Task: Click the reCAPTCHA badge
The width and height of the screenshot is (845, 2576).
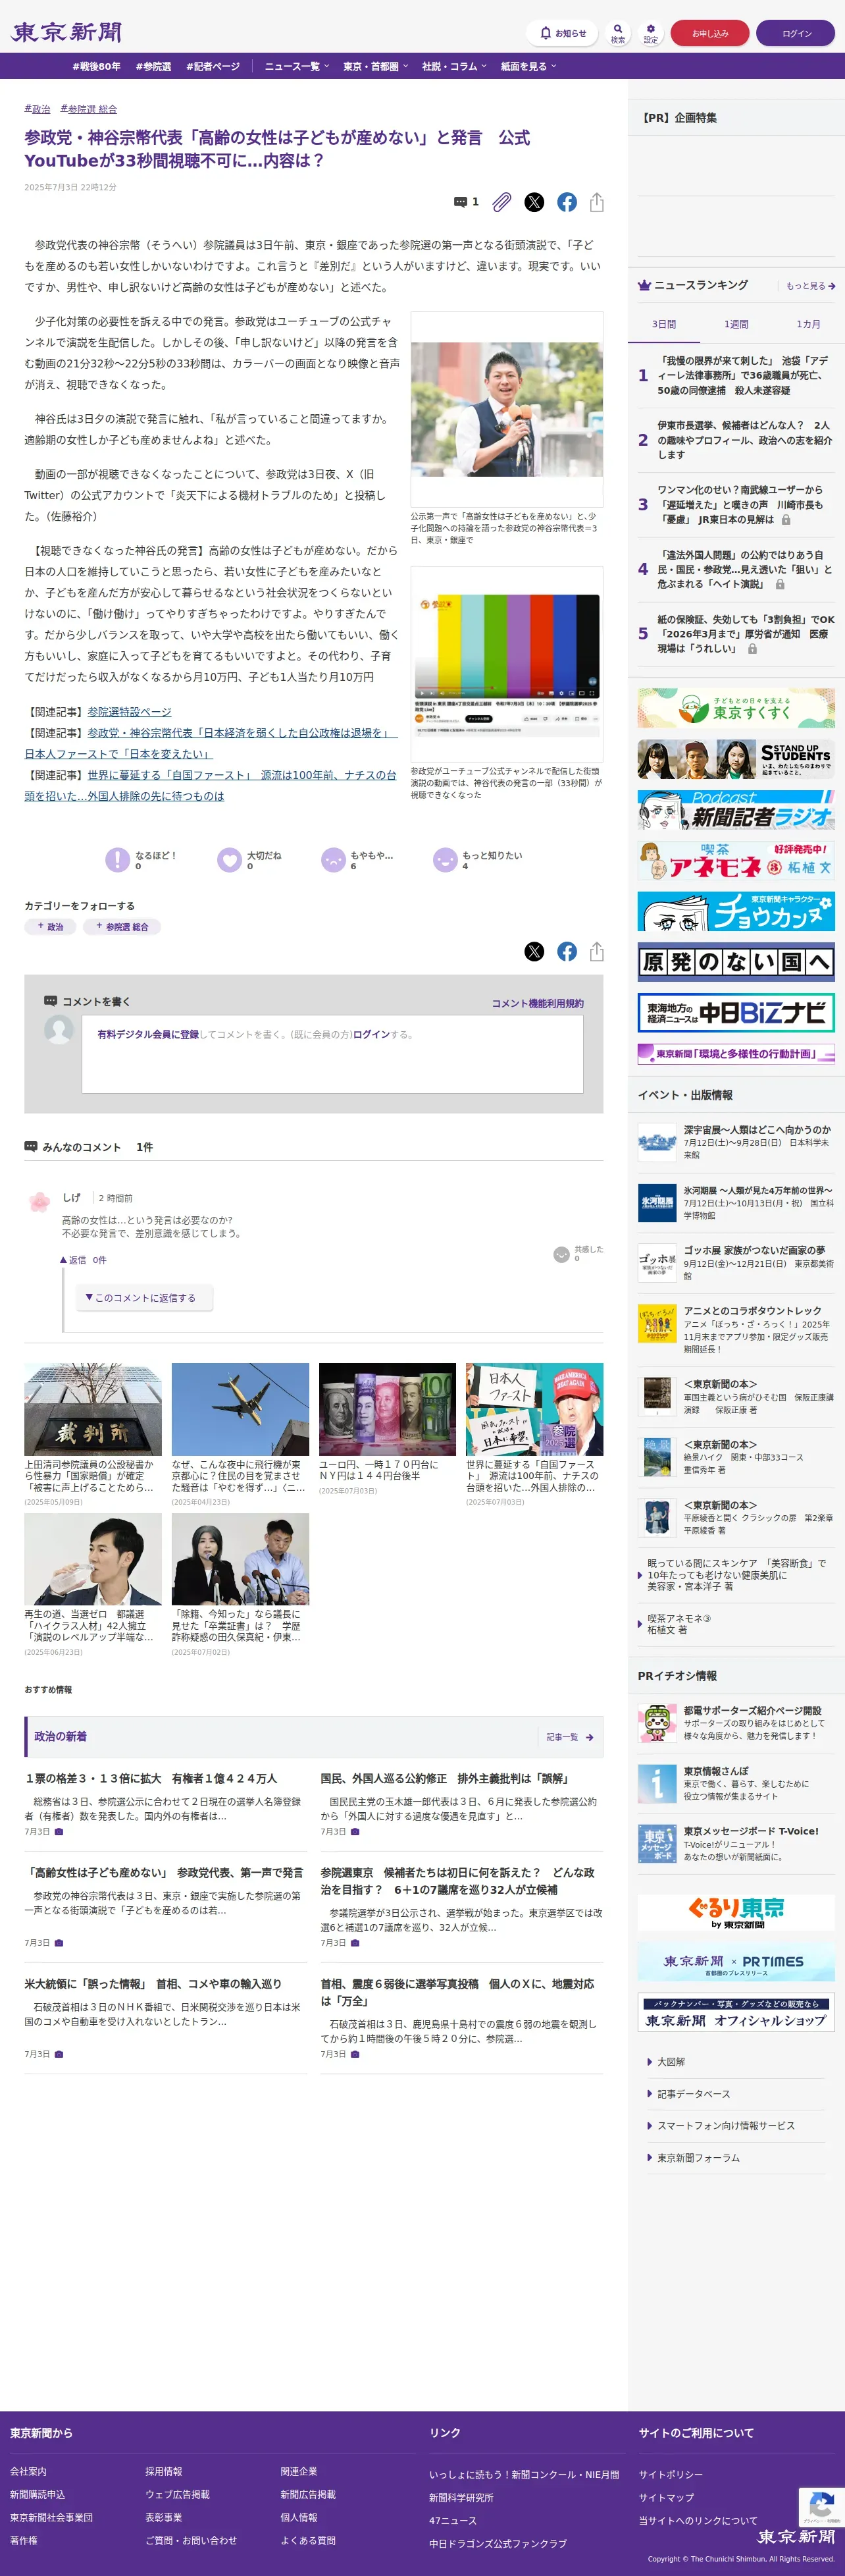Action: tap(821, 2506)
